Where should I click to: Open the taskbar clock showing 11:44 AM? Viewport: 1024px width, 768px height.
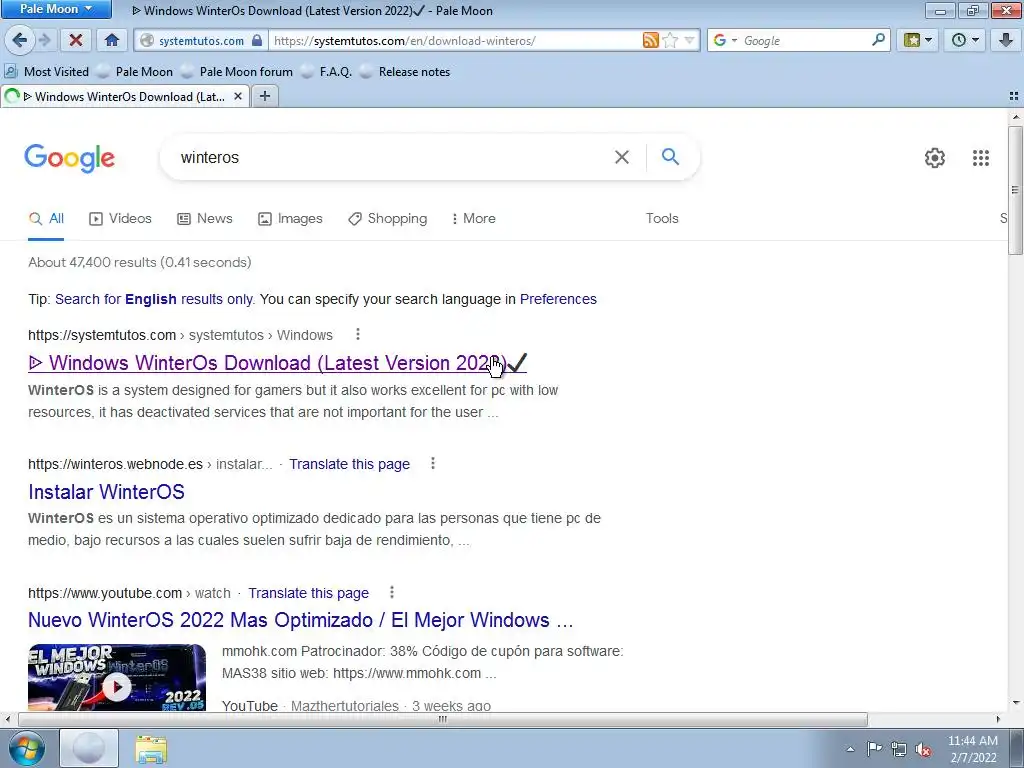pos(973,749)
